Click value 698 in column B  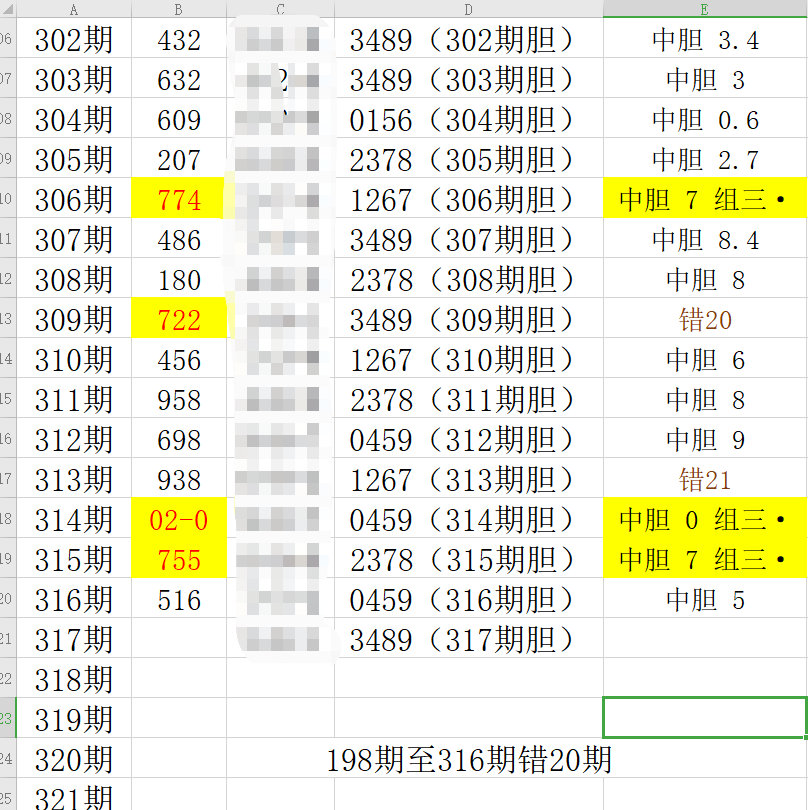179,440
